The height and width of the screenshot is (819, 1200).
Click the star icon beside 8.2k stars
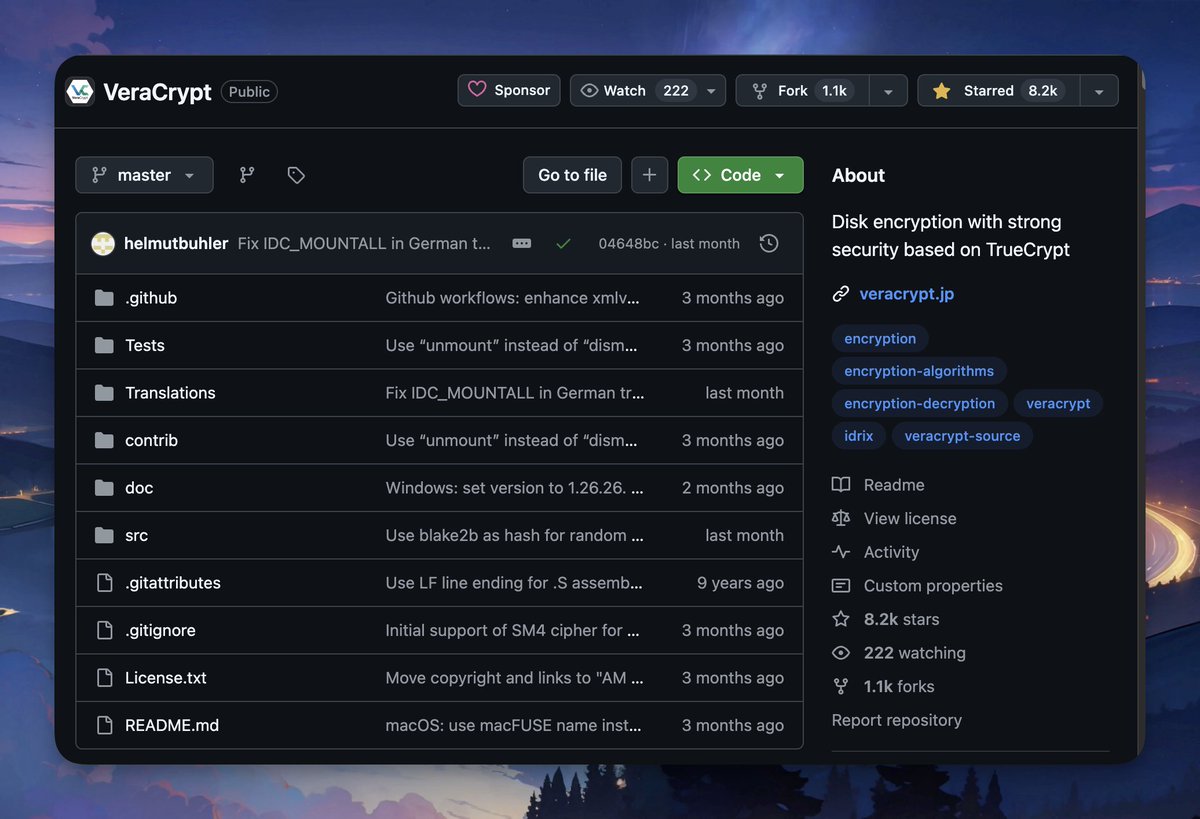(x=841, y=619)
